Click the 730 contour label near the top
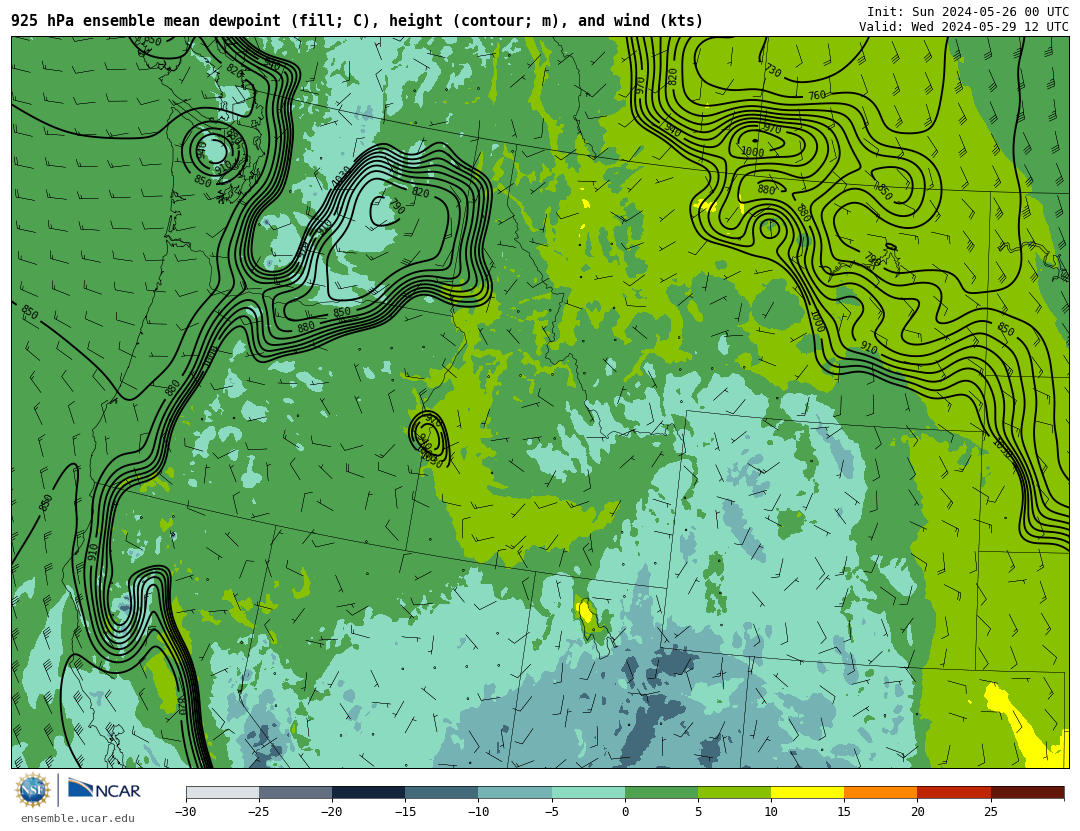 773,70
